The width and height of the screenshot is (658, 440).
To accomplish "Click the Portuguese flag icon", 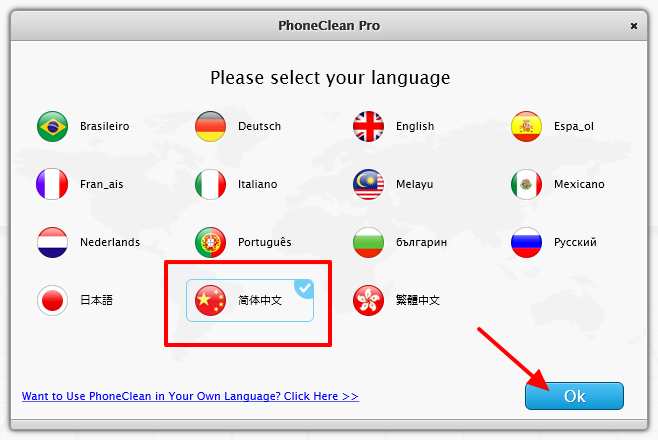I will [210, 242].
